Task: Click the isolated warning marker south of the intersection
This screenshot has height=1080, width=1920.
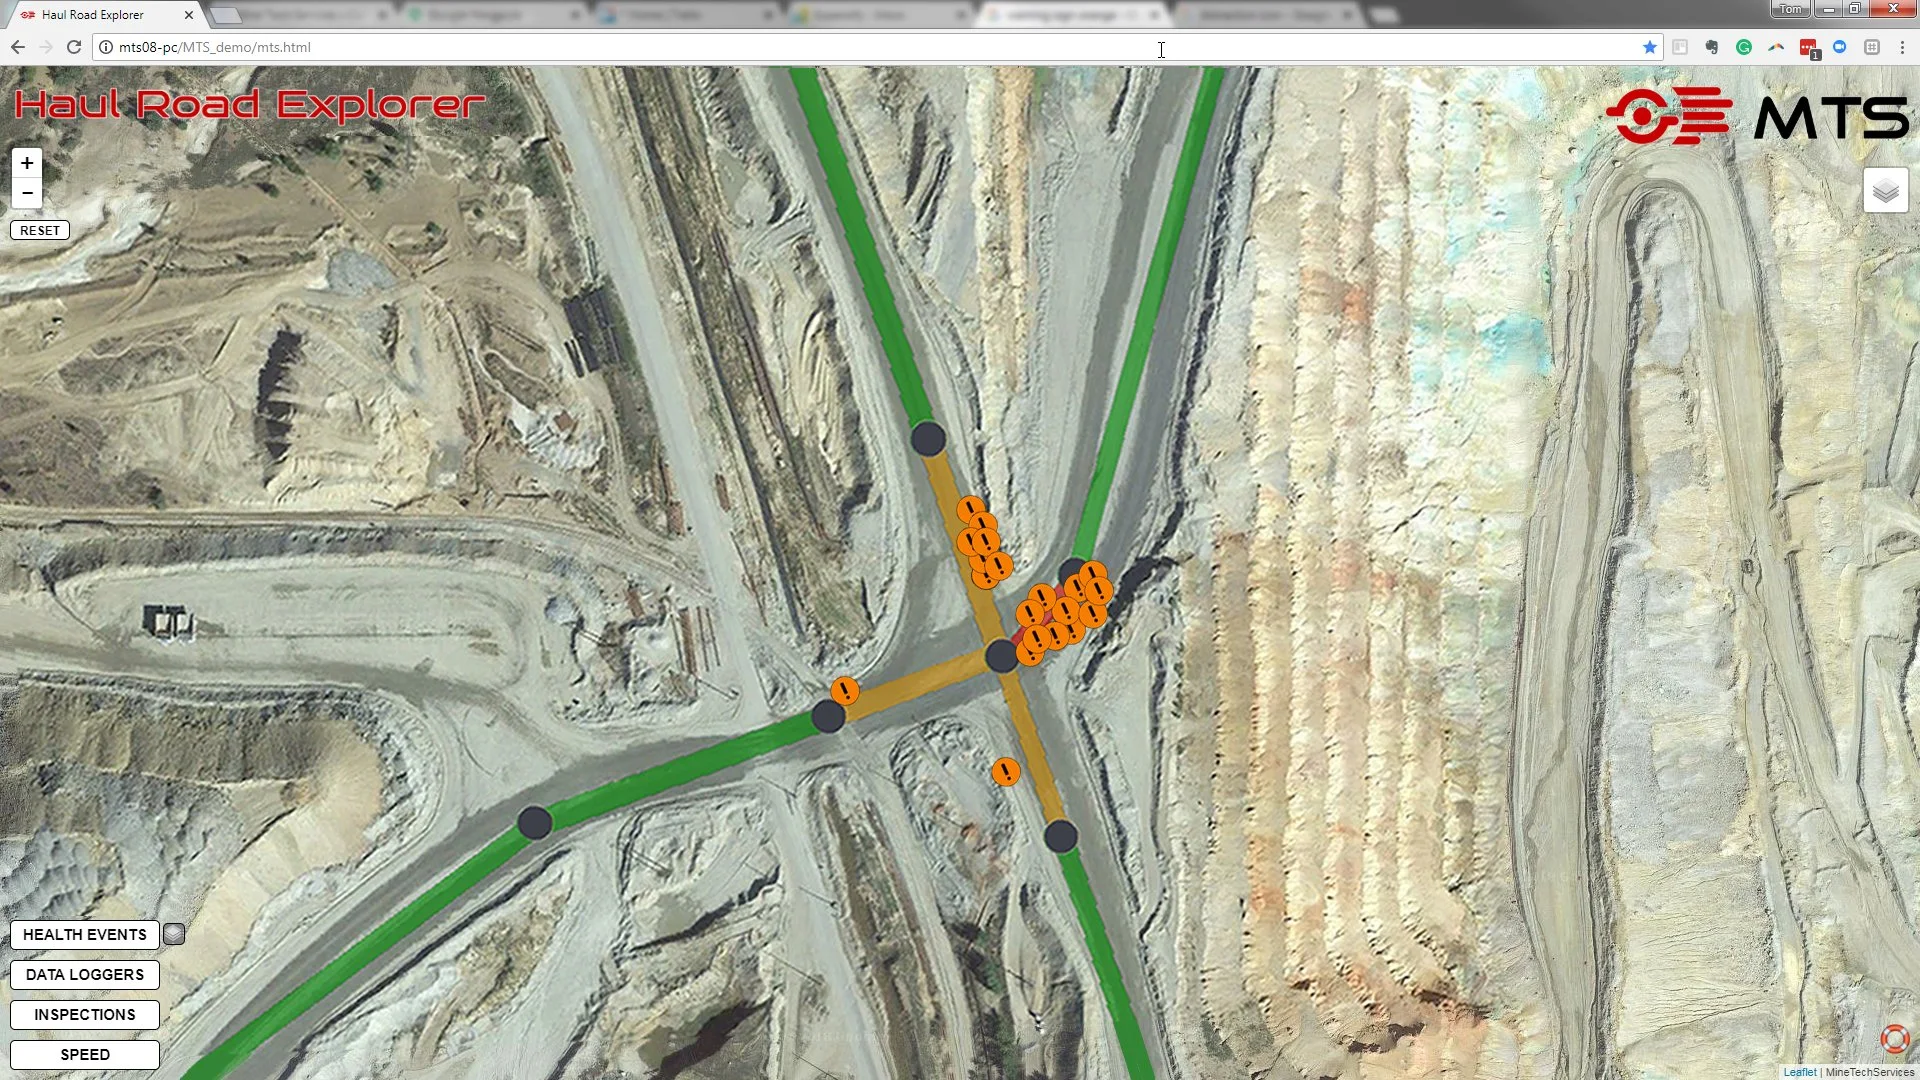Action: 1006,772
